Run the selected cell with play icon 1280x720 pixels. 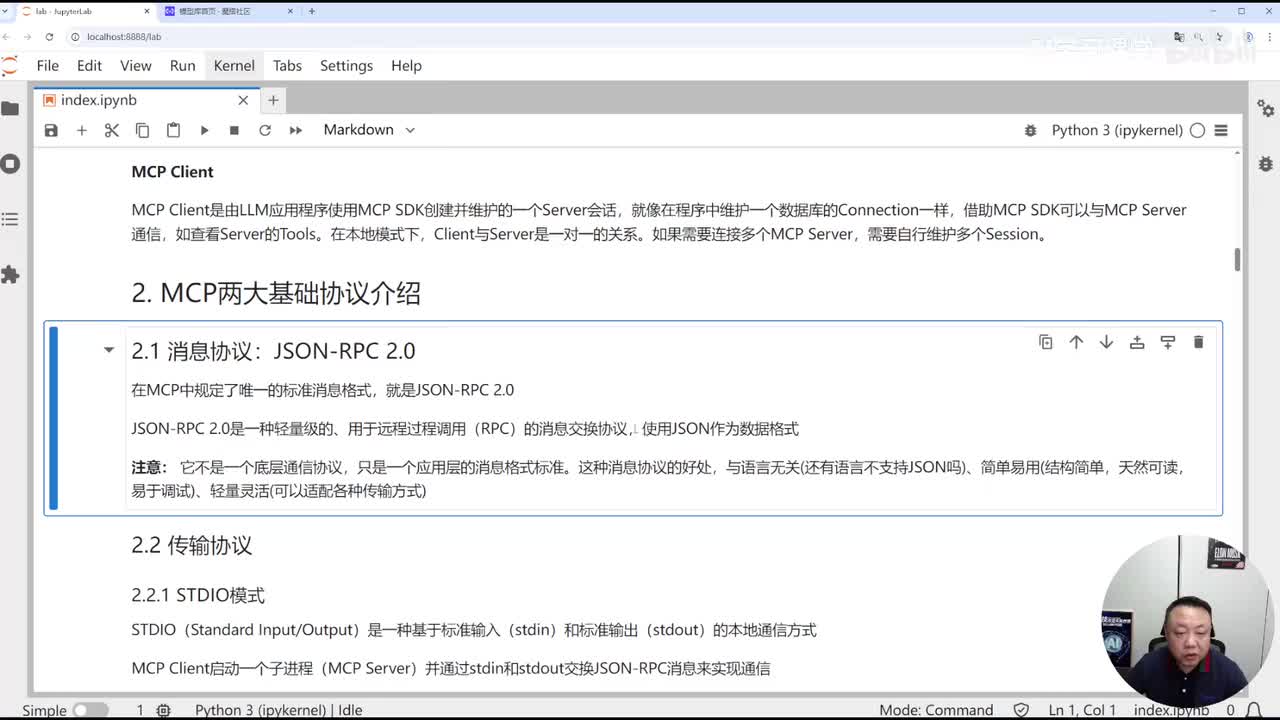pos(204,130)
